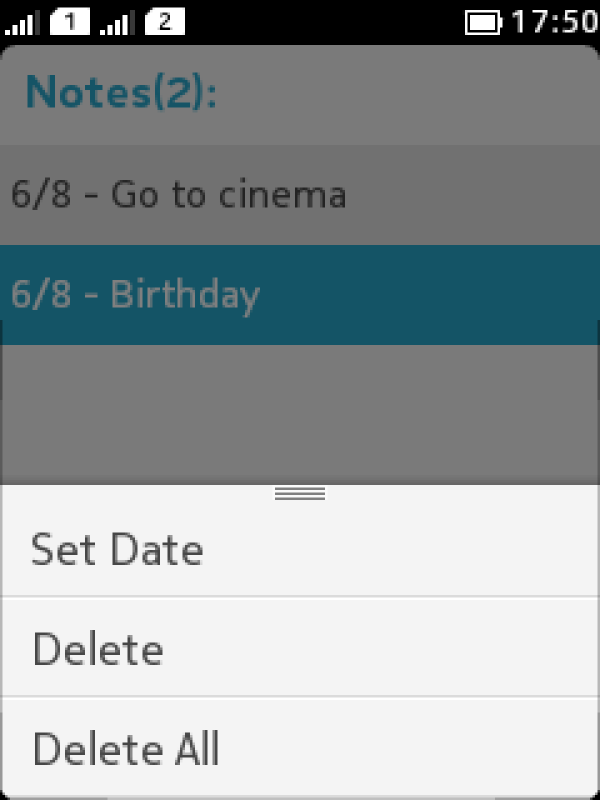
Task: Select Delete in the options menu
Action: (x=98, y=649)
